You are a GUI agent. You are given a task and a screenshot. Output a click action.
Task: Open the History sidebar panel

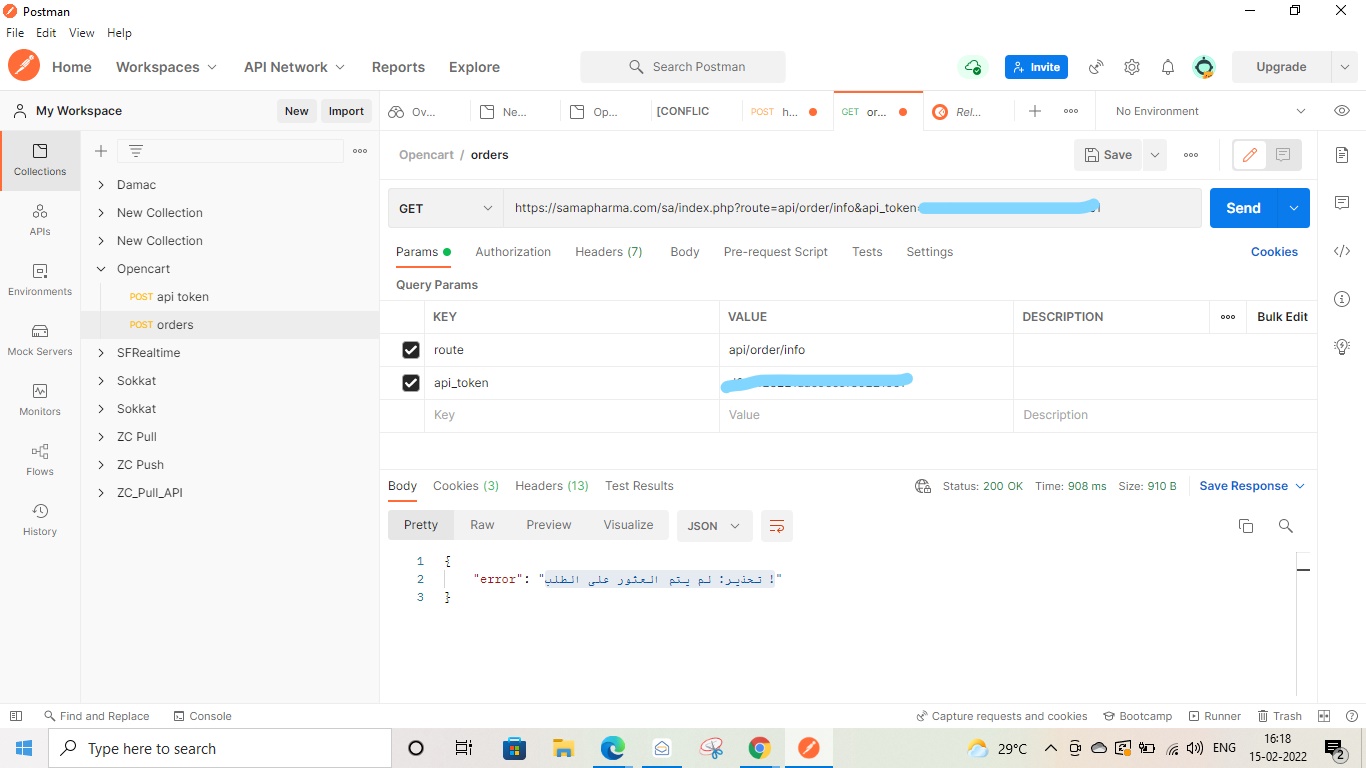(40, 520)
